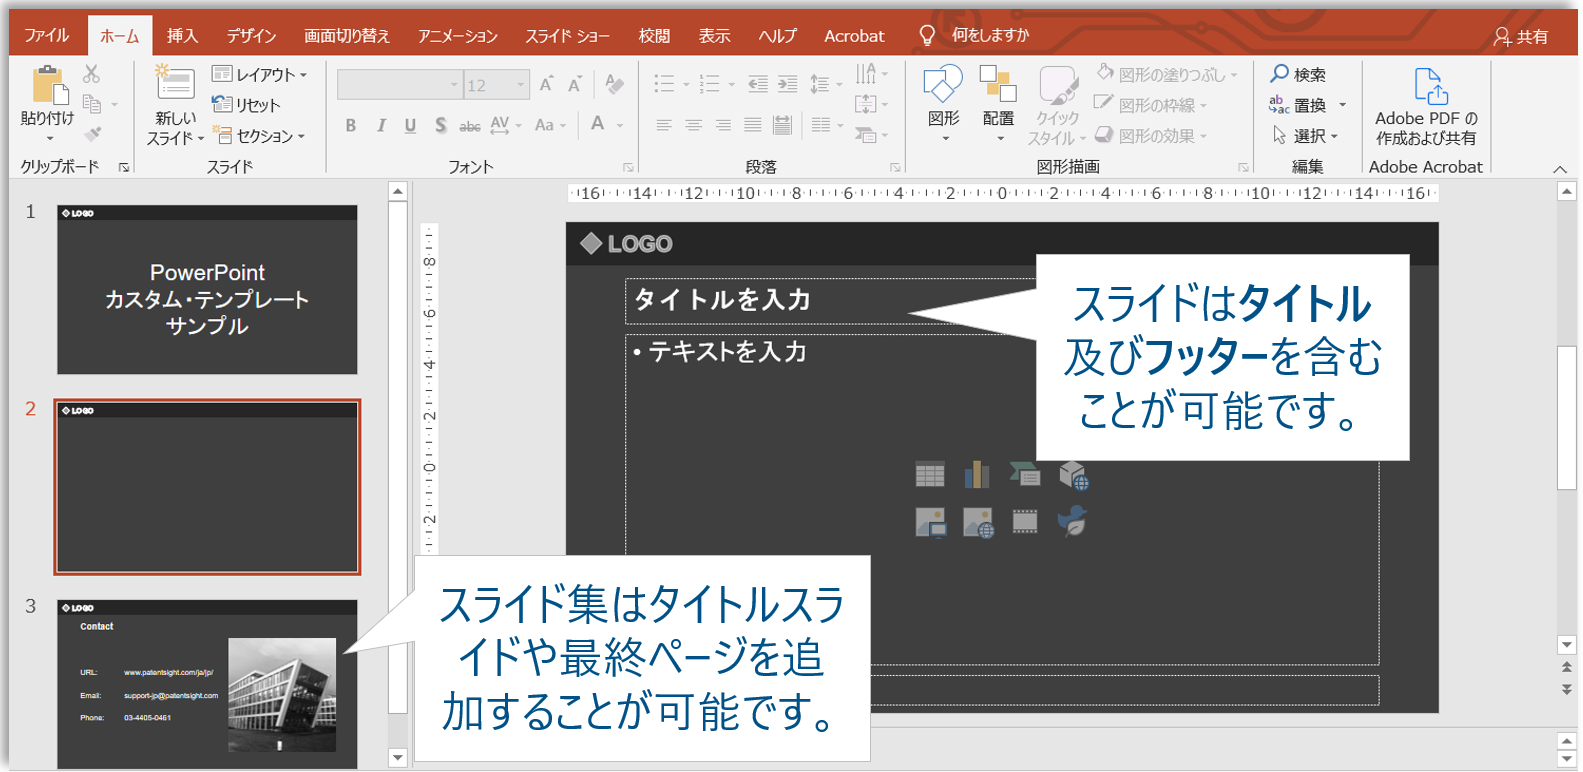Open the Shape Effects (図形の効果) dropdown
1583x772 pixels.
[x=1151, y=135]
